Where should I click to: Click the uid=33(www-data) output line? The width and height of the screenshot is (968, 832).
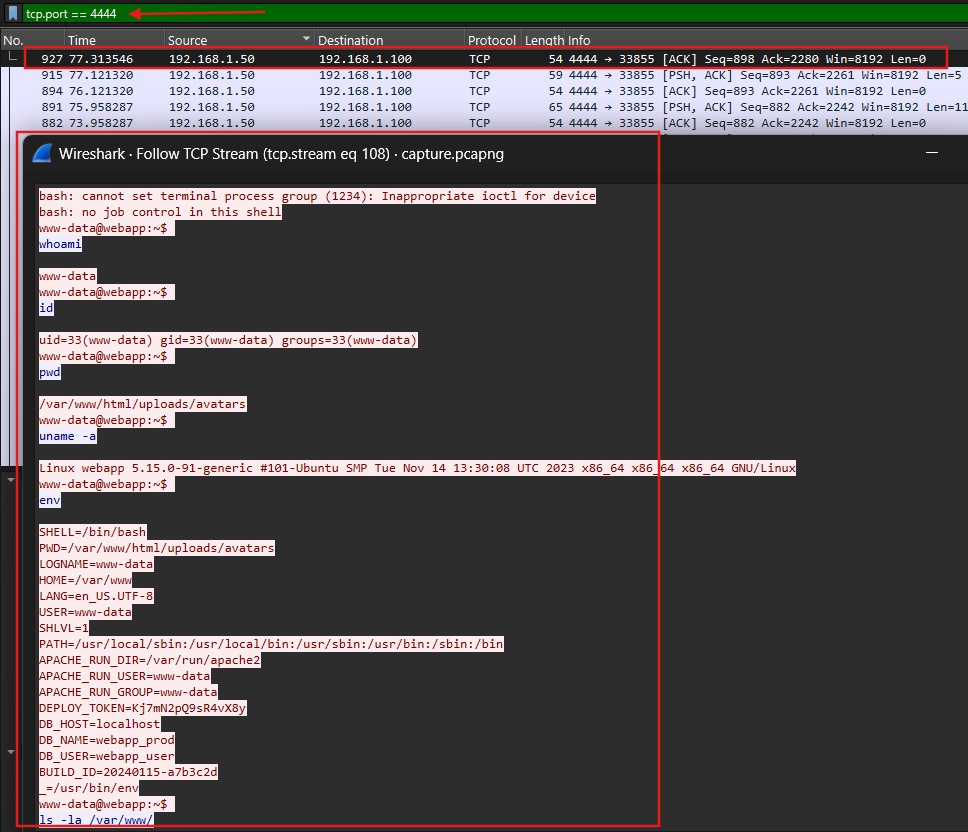tap(228, 340)
